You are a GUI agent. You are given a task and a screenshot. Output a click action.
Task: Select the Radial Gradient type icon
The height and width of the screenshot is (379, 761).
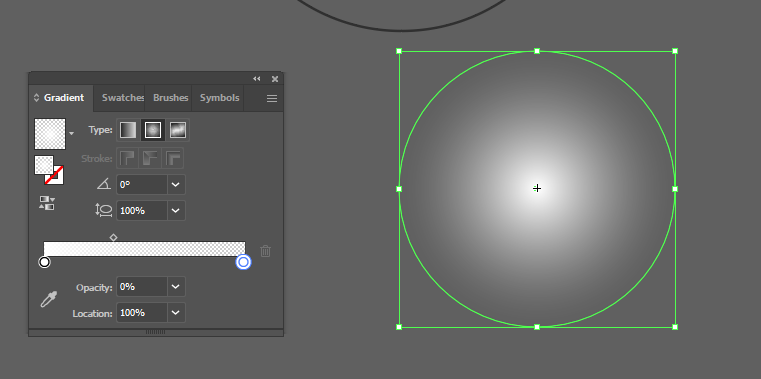(153, 130)
